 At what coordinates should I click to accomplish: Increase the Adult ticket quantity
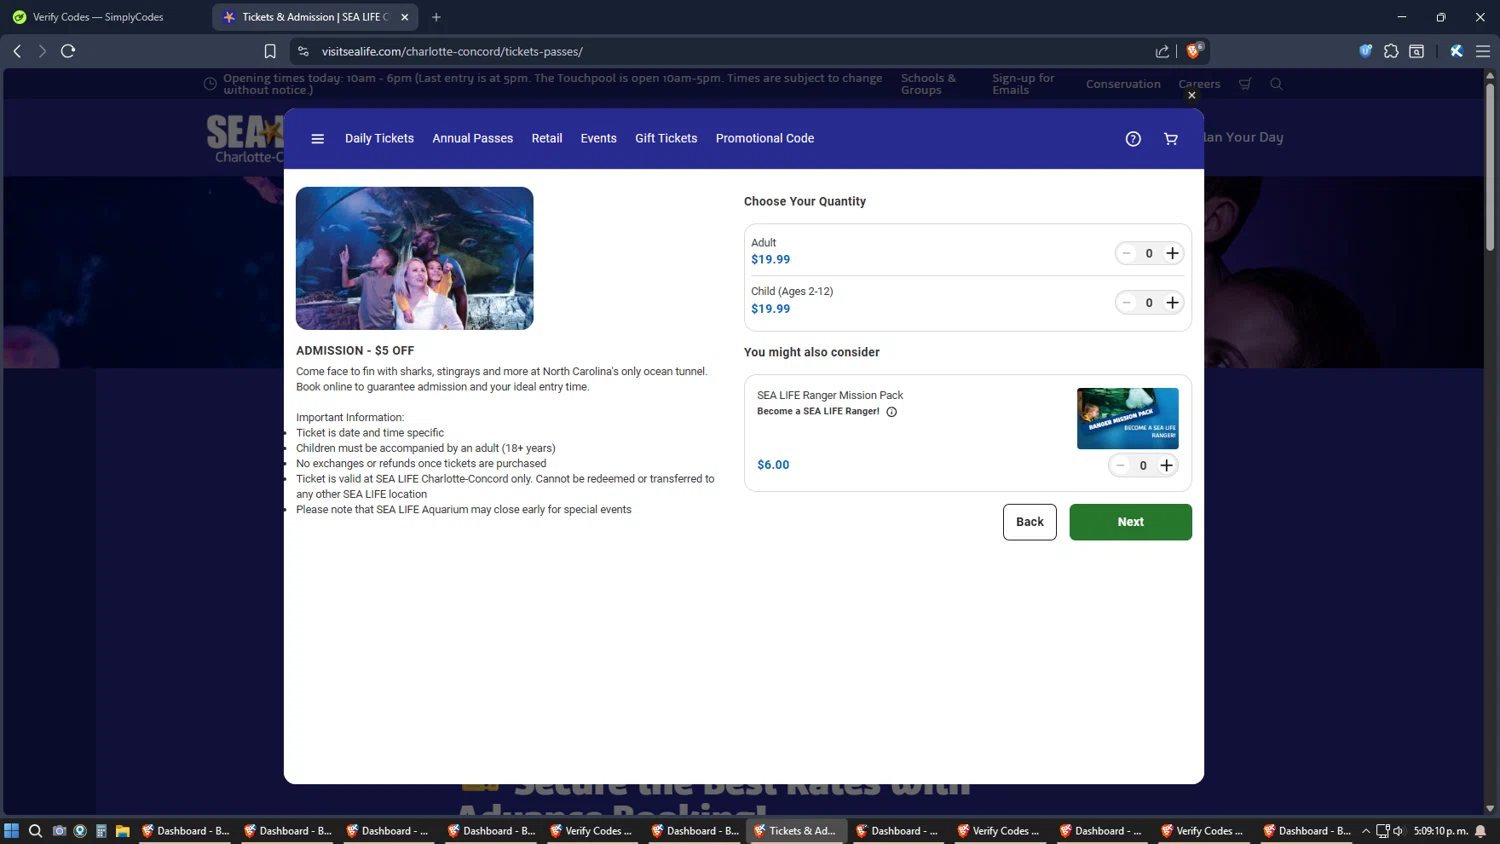click(1172, 254)
